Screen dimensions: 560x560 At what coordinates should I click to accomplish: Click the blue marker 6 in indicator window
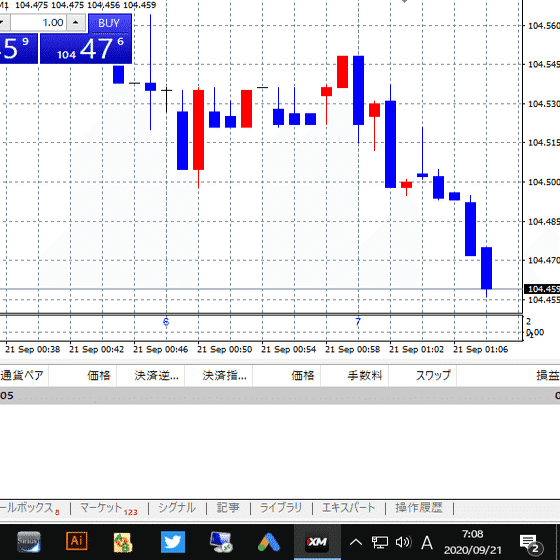166,322
